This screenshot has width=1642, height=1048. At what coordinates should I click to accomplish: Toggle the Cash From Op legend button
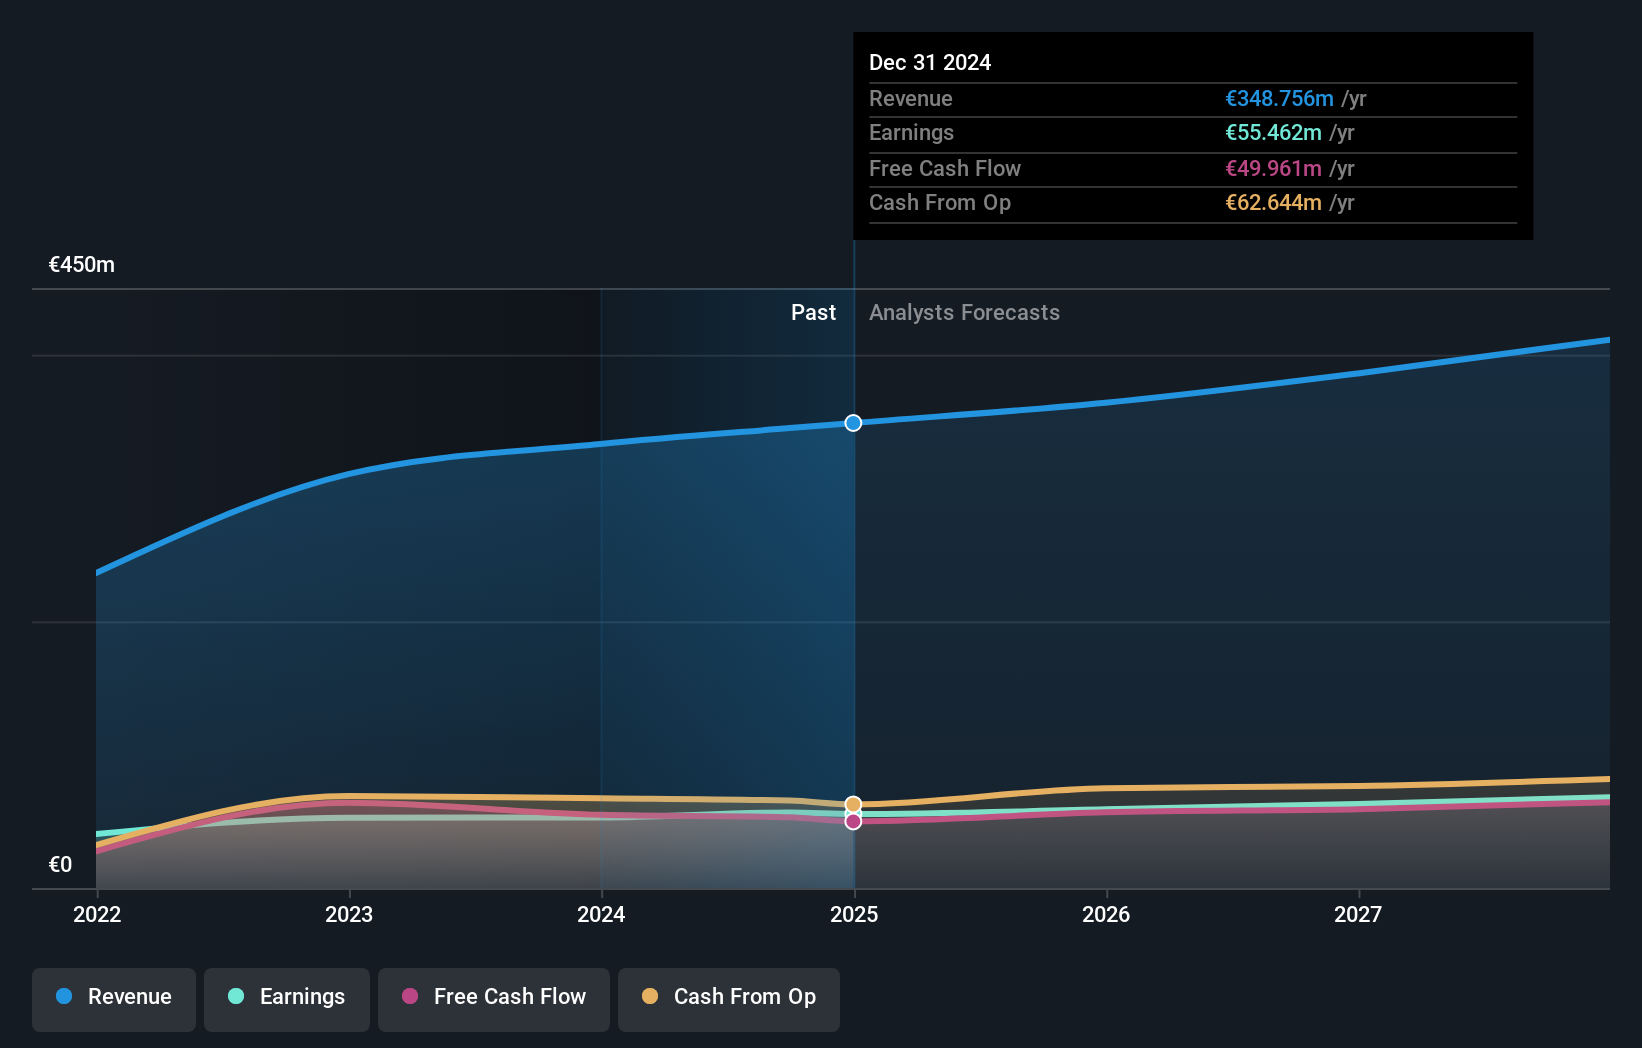729,999
